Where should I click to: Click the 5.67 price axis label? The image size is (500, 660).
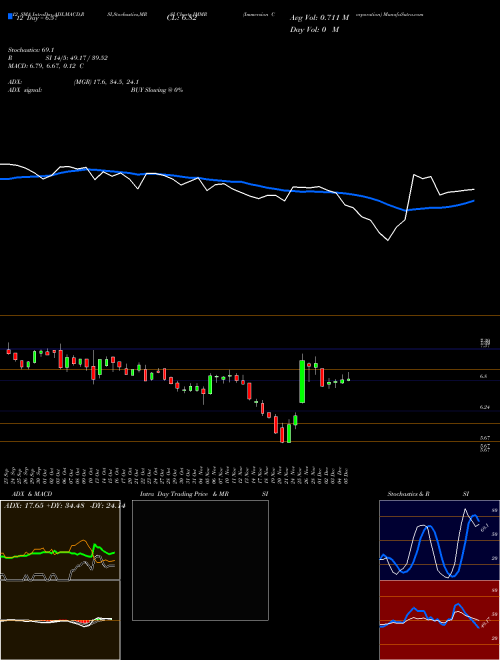click(x=485, y=439)
